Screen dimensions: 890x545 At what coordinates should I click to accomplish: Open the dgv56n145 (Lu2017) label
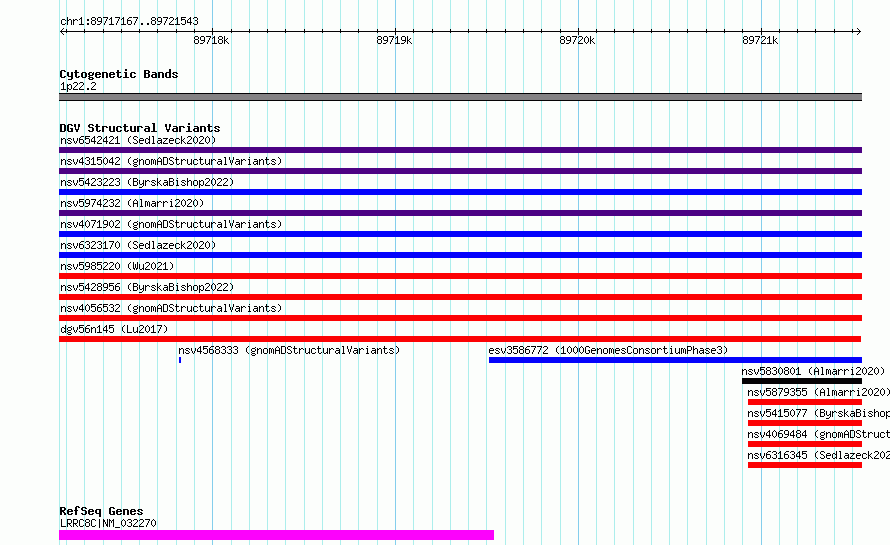114,329
